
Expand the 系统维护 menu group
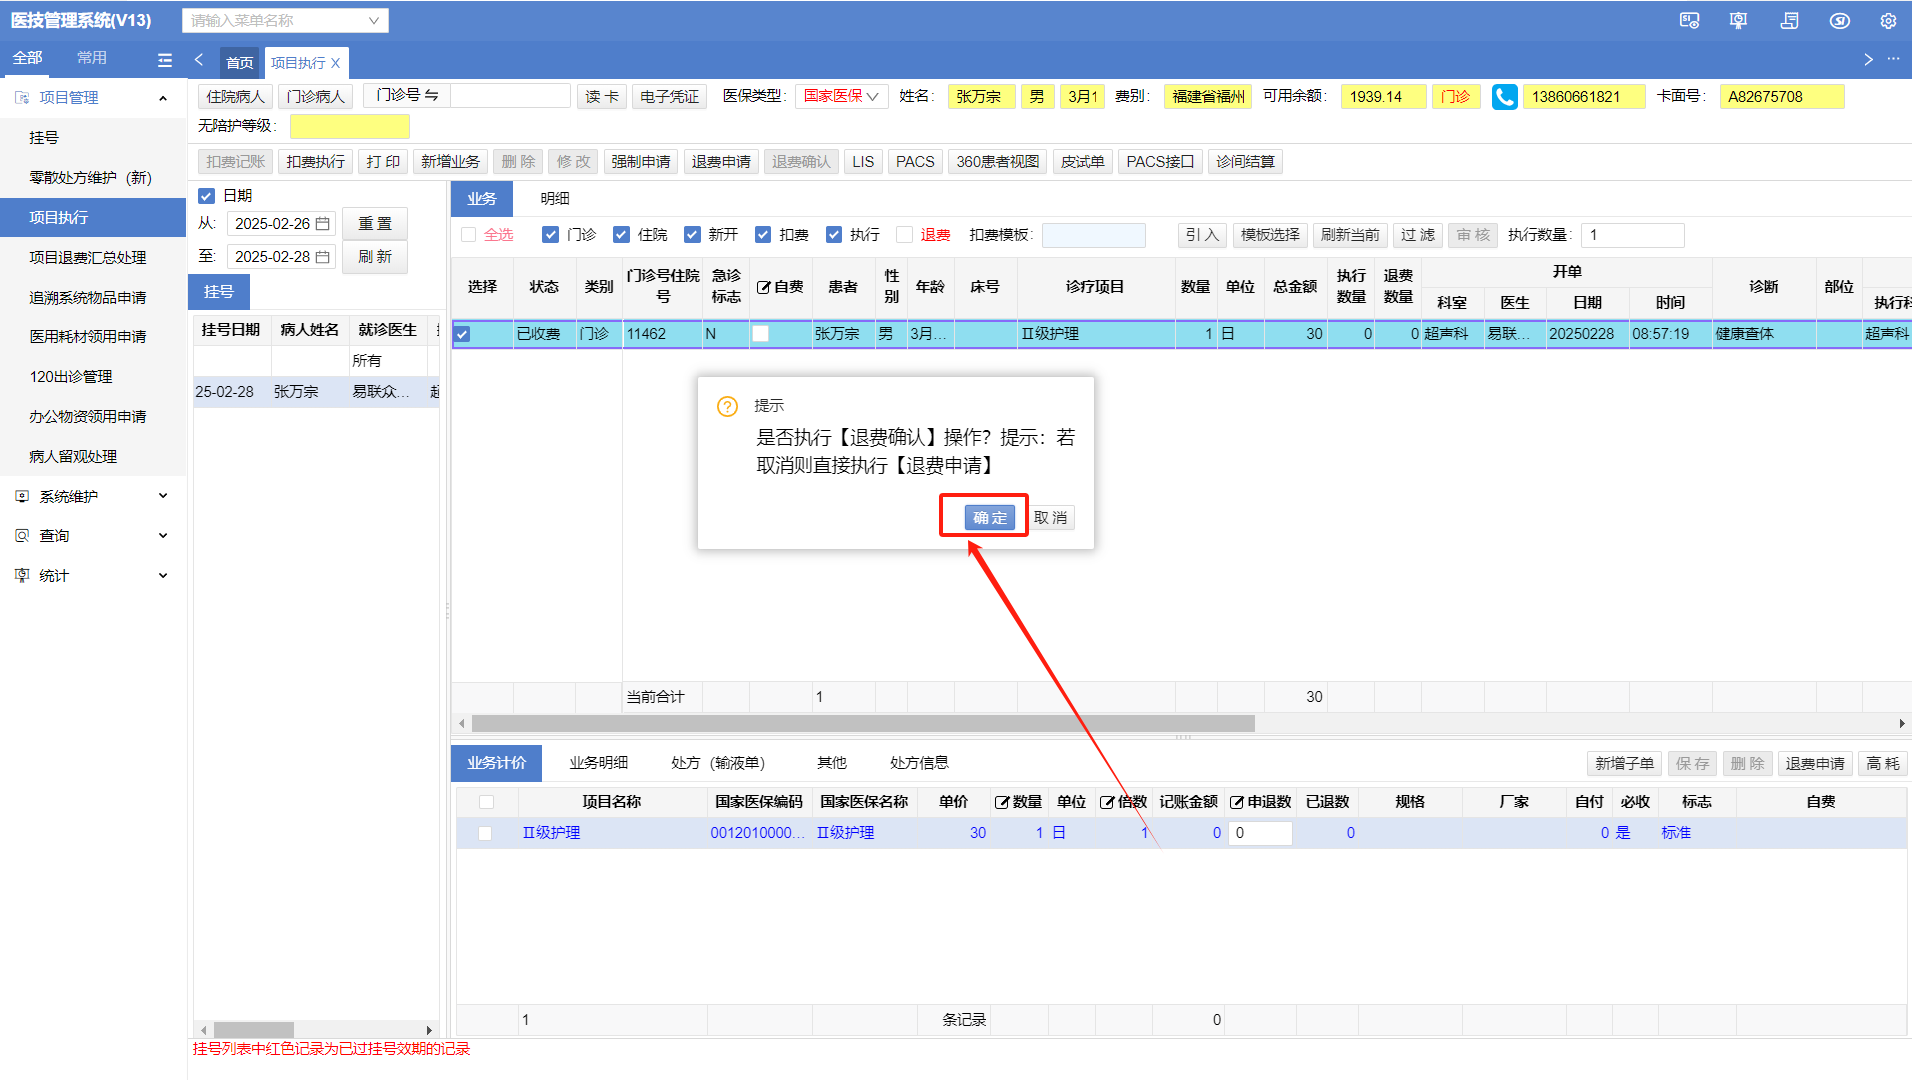click(163, 496)
